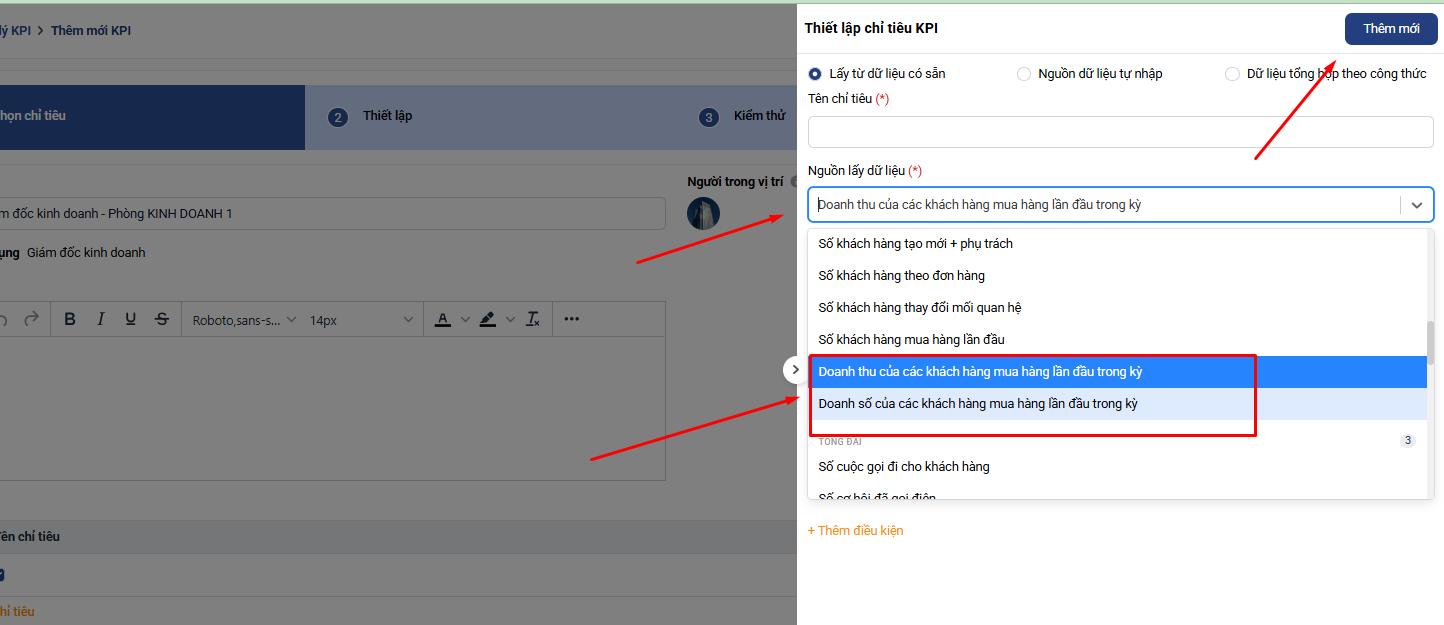Click the highlighter background color icon
The width and height of the screenshot is (1444, 625).
487,320
